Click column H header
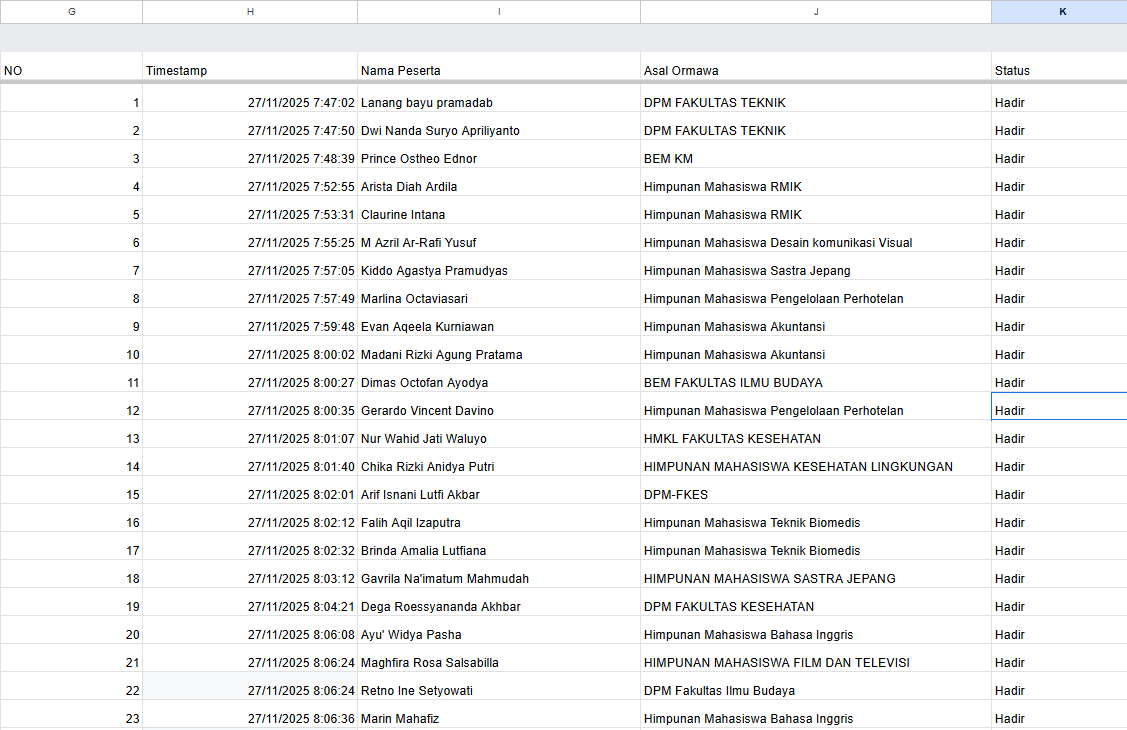 coord(250,11)
